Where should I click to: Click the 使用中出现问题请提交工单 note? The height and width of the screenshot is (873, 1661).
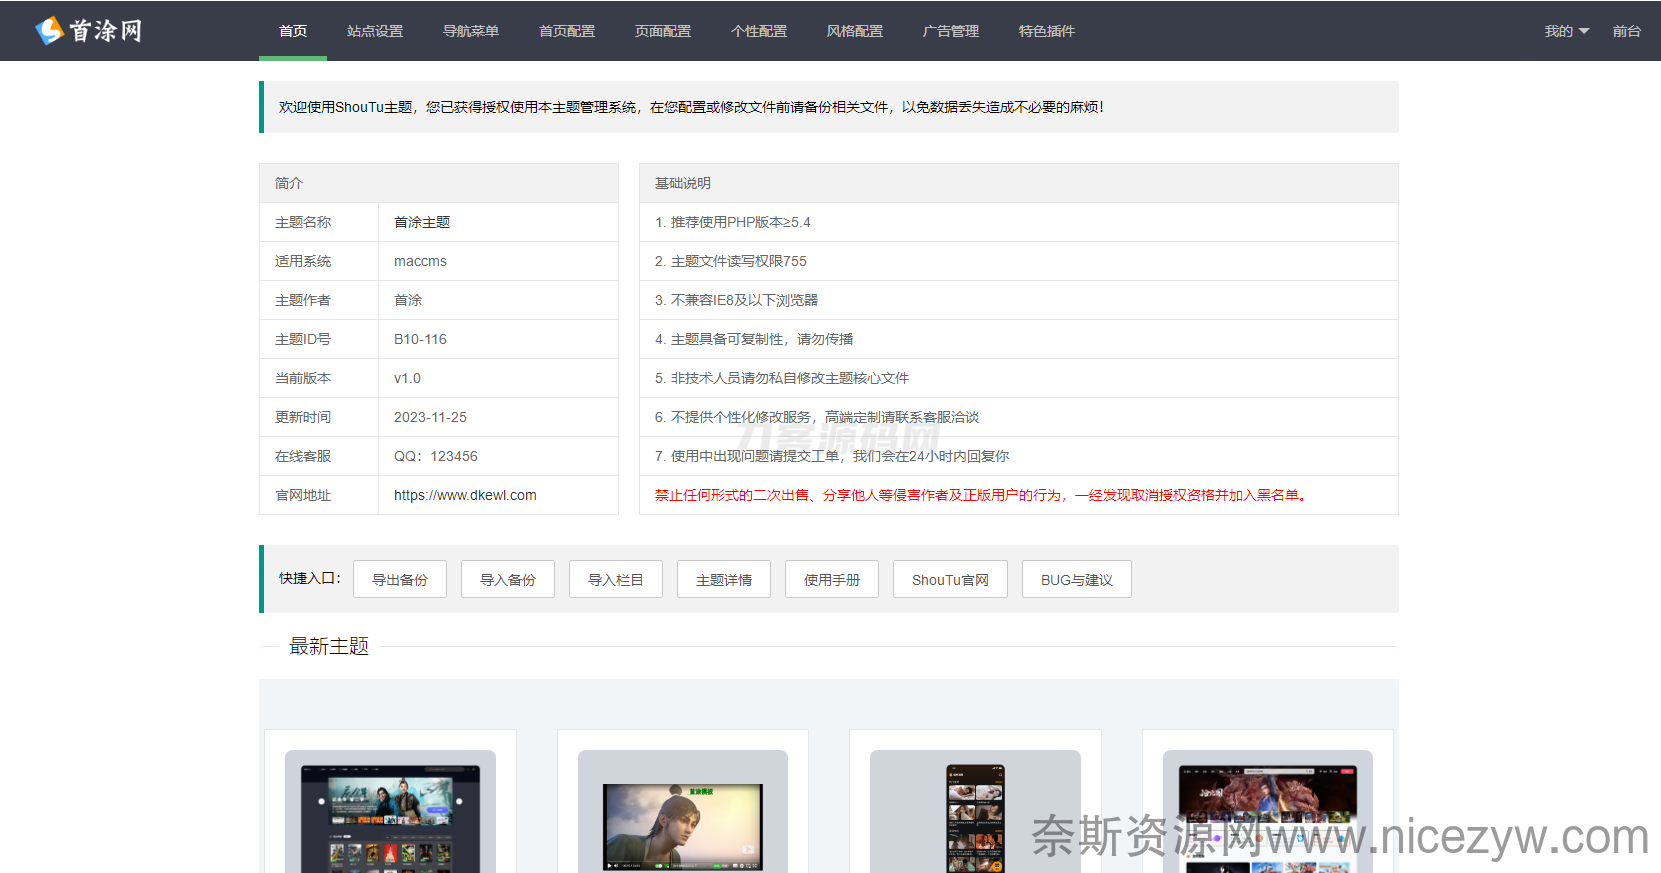pyautogui.click(x=832, y=456)
